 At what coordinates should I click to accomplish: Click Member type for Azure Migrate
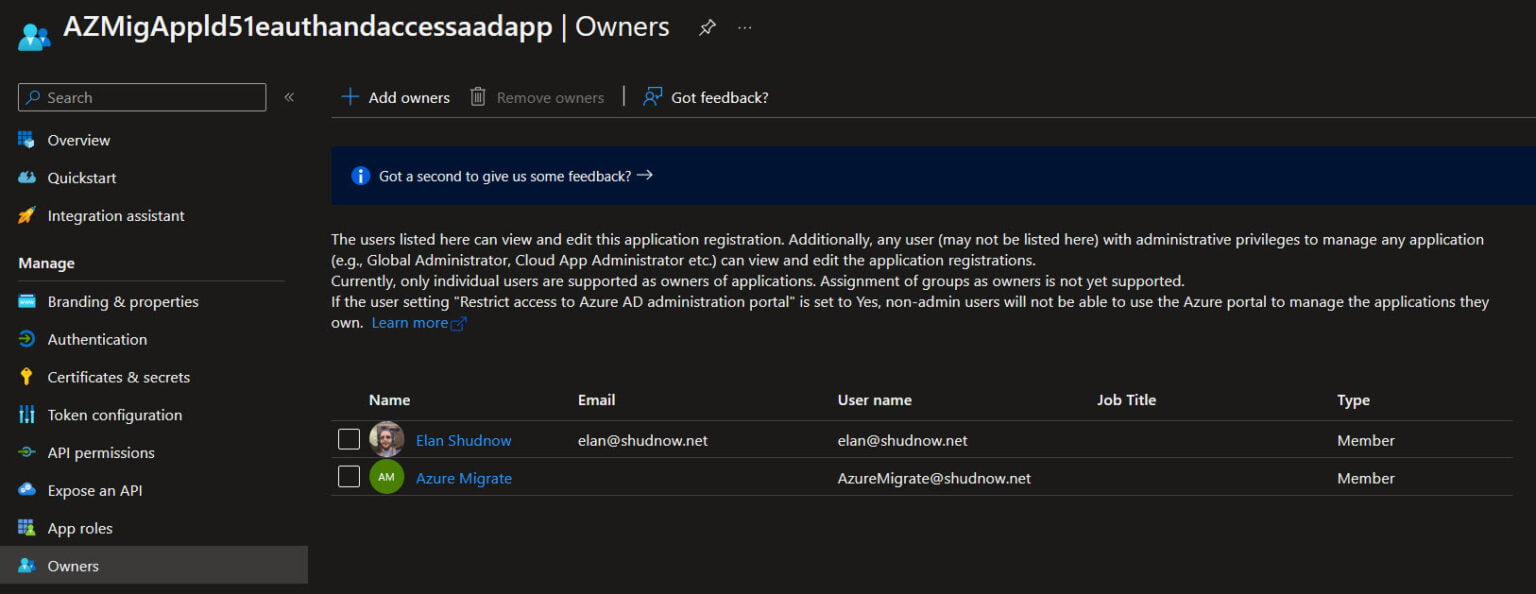click(x=1366, y=479)
